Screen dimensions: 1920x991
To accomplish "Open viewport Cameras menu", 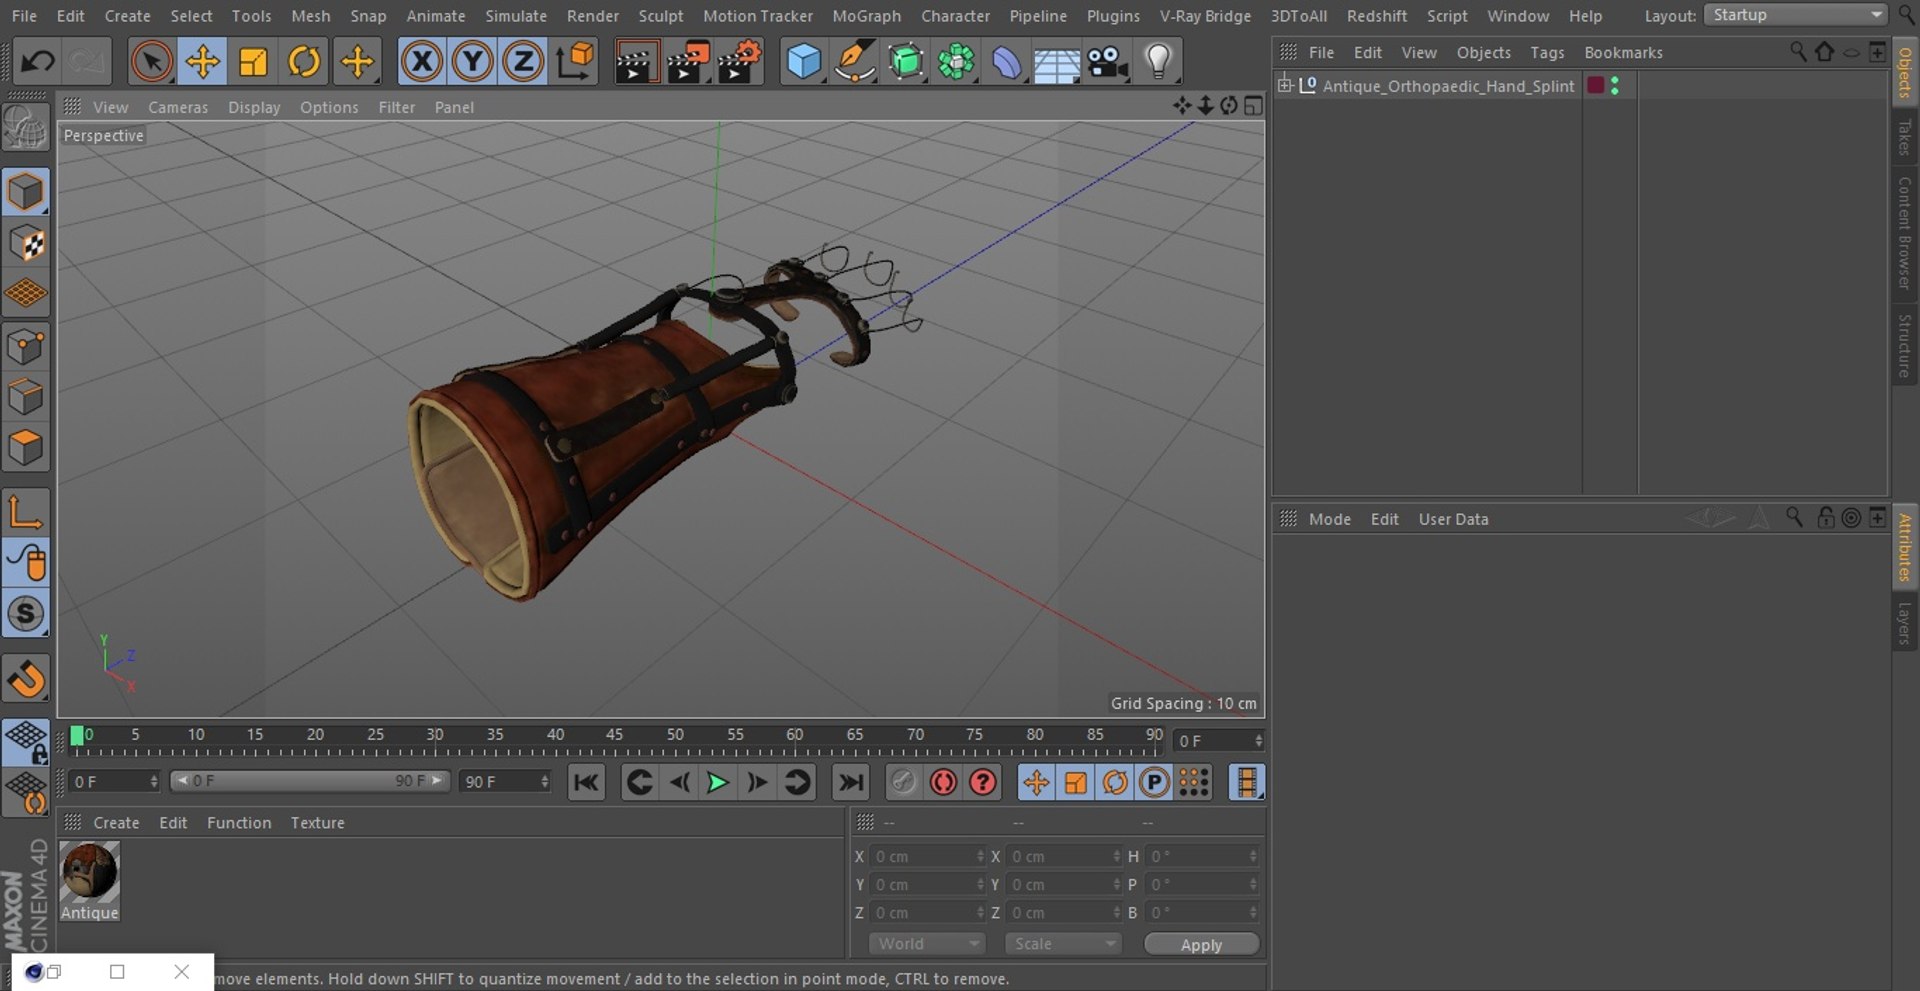I will [x=178, y=107].
